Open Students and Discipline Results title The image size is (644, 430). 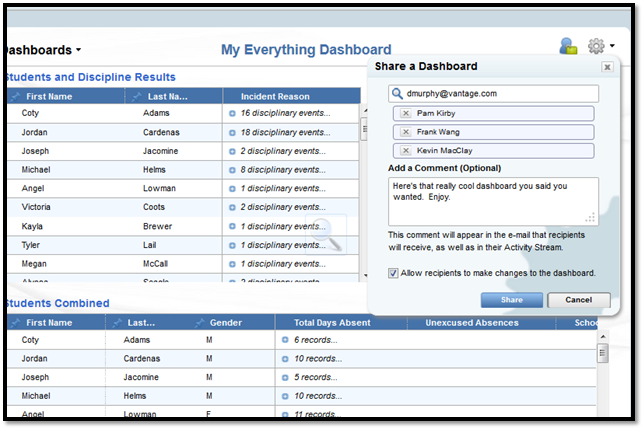pyautogui.click(x=90, y=77)
